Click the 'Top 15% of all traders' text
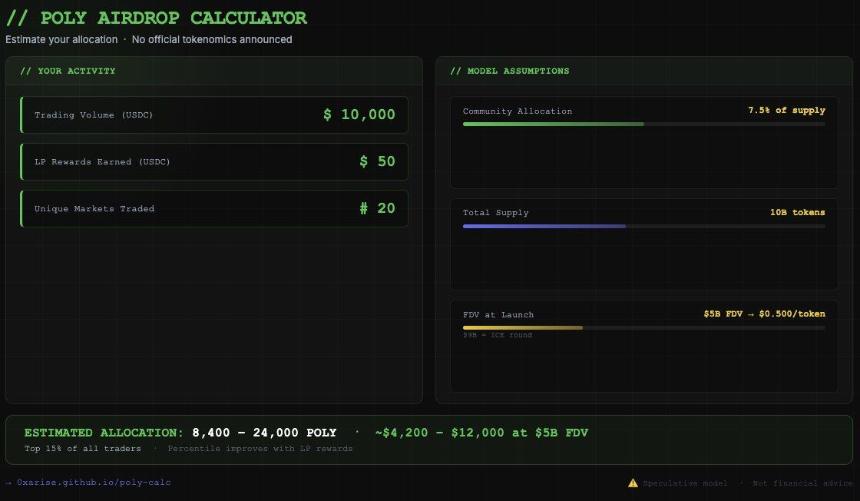This screenshot has width=860, height=501. tap(82, 448)
